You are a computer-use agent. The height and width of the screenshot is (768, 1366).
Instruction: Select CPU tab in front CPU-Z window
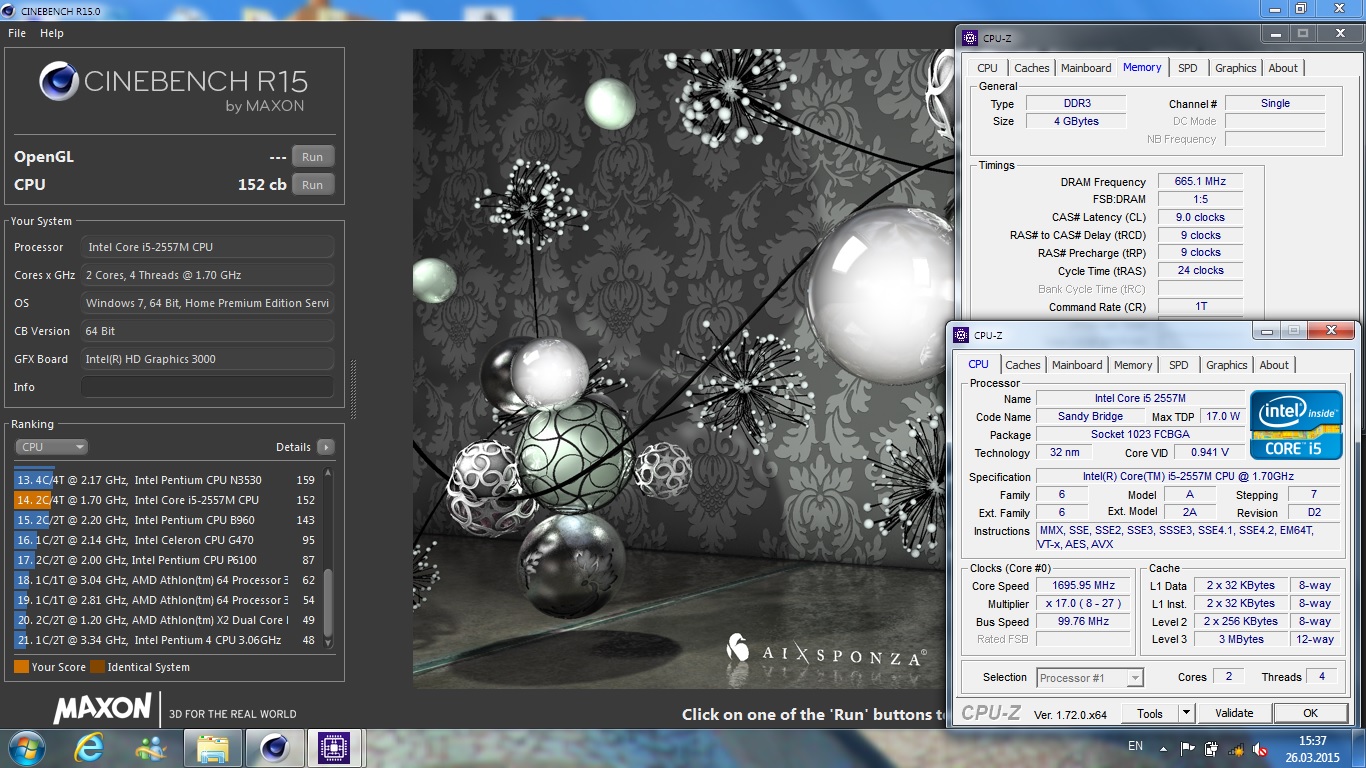click(x=978, y=364)
